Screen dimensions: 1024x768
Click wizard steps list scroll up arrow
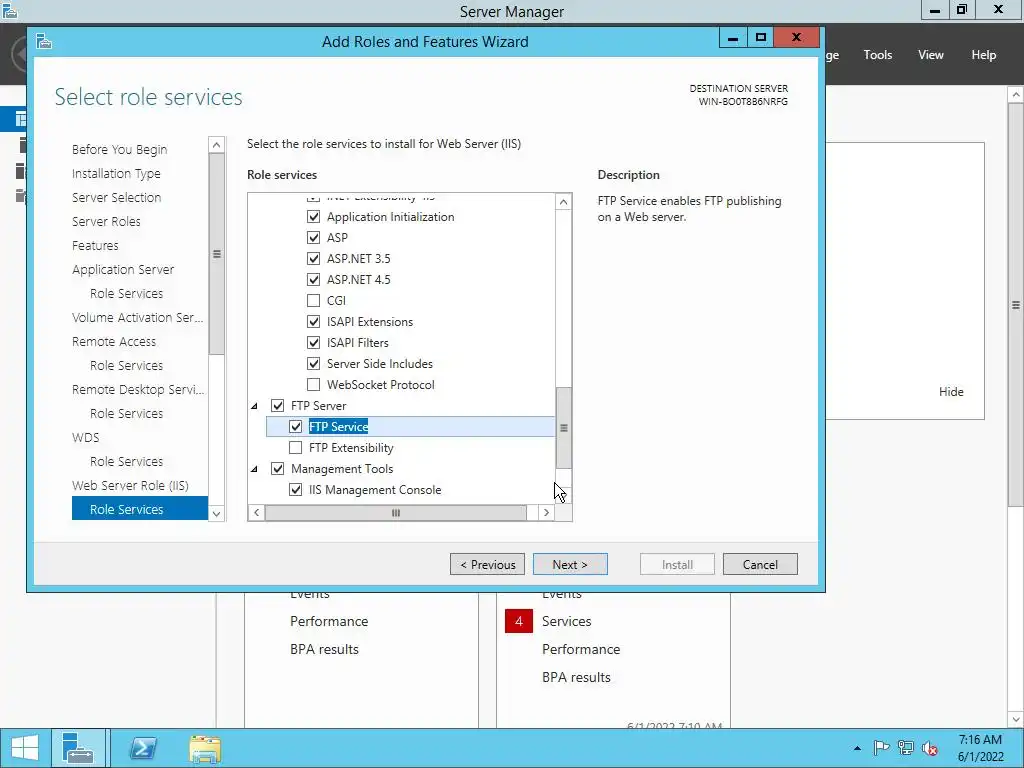217,144
